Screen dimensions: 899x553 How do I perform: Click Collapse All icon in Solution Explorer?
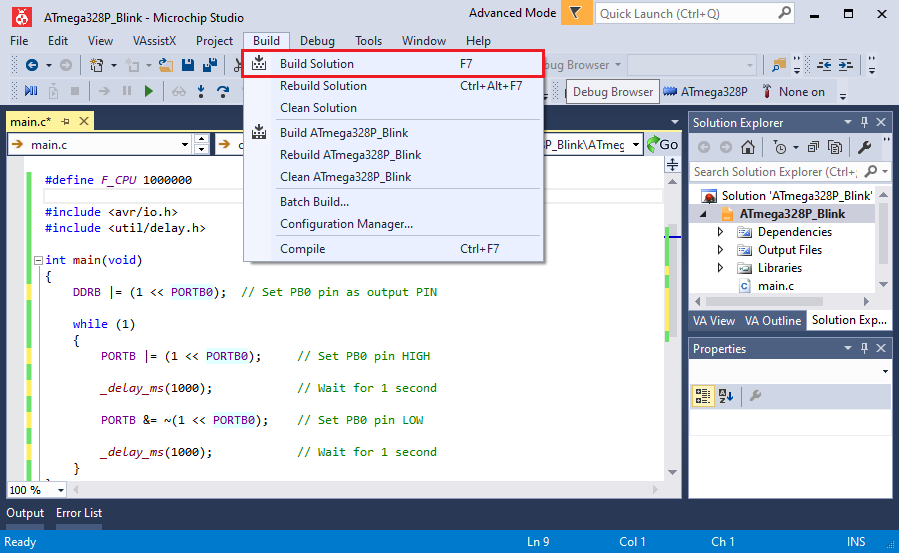point(813,147)
